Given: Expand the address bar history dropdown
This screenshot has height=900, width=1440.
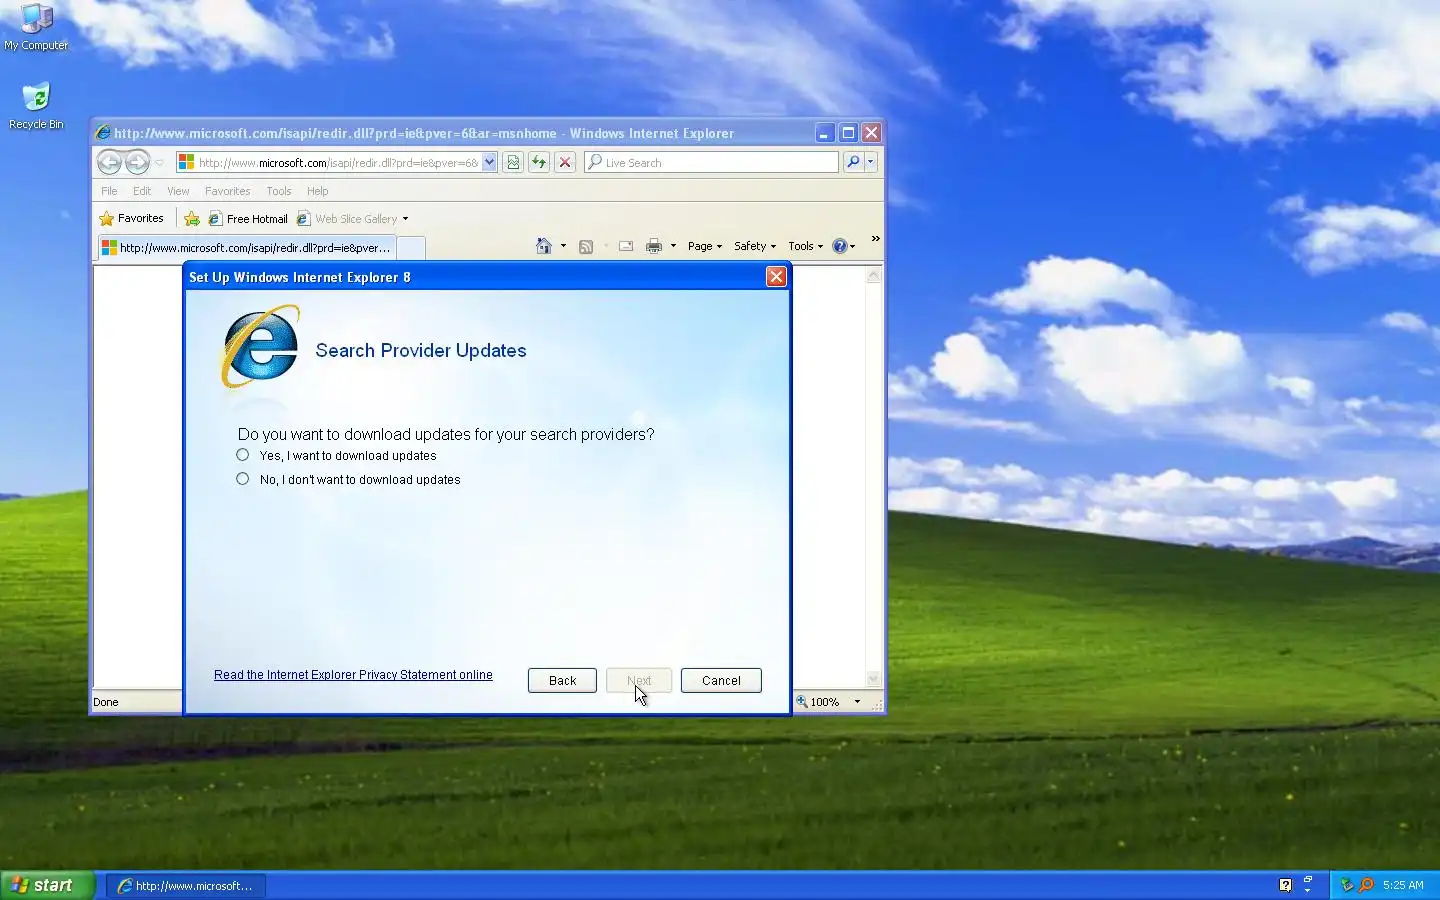Looking at the screenshot, I should click(x=489, y=162).
